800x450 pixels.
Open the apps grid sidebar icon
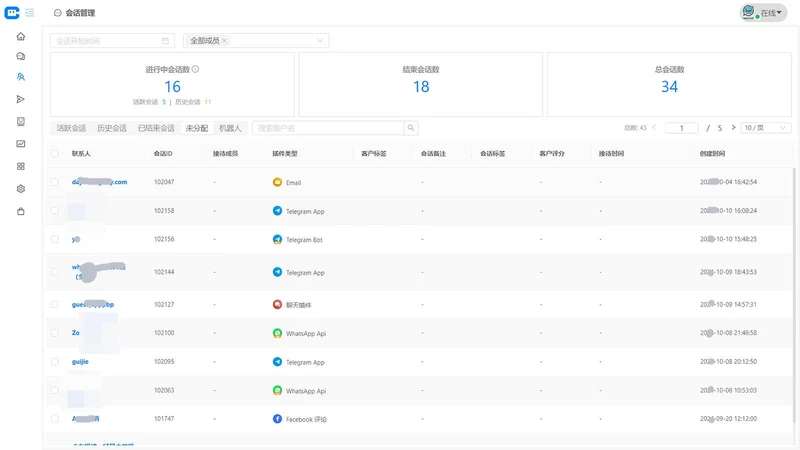click(21, 166)
